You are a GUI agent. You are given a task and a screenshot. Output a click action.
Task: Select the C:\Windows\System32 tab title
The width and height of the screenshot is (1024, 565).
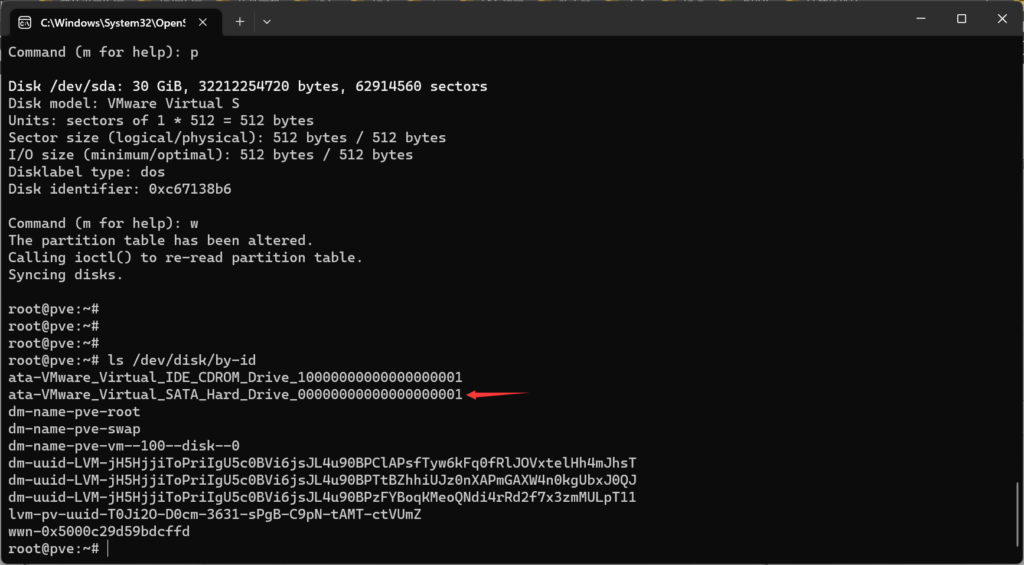click(112, 21)
